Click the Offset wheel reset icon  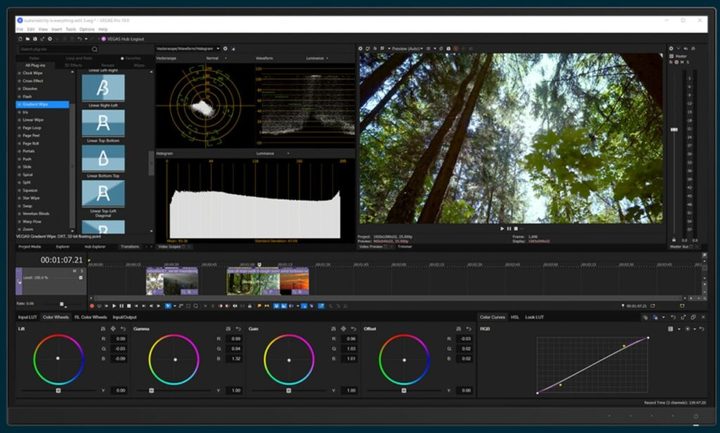(x=468, y=329)
